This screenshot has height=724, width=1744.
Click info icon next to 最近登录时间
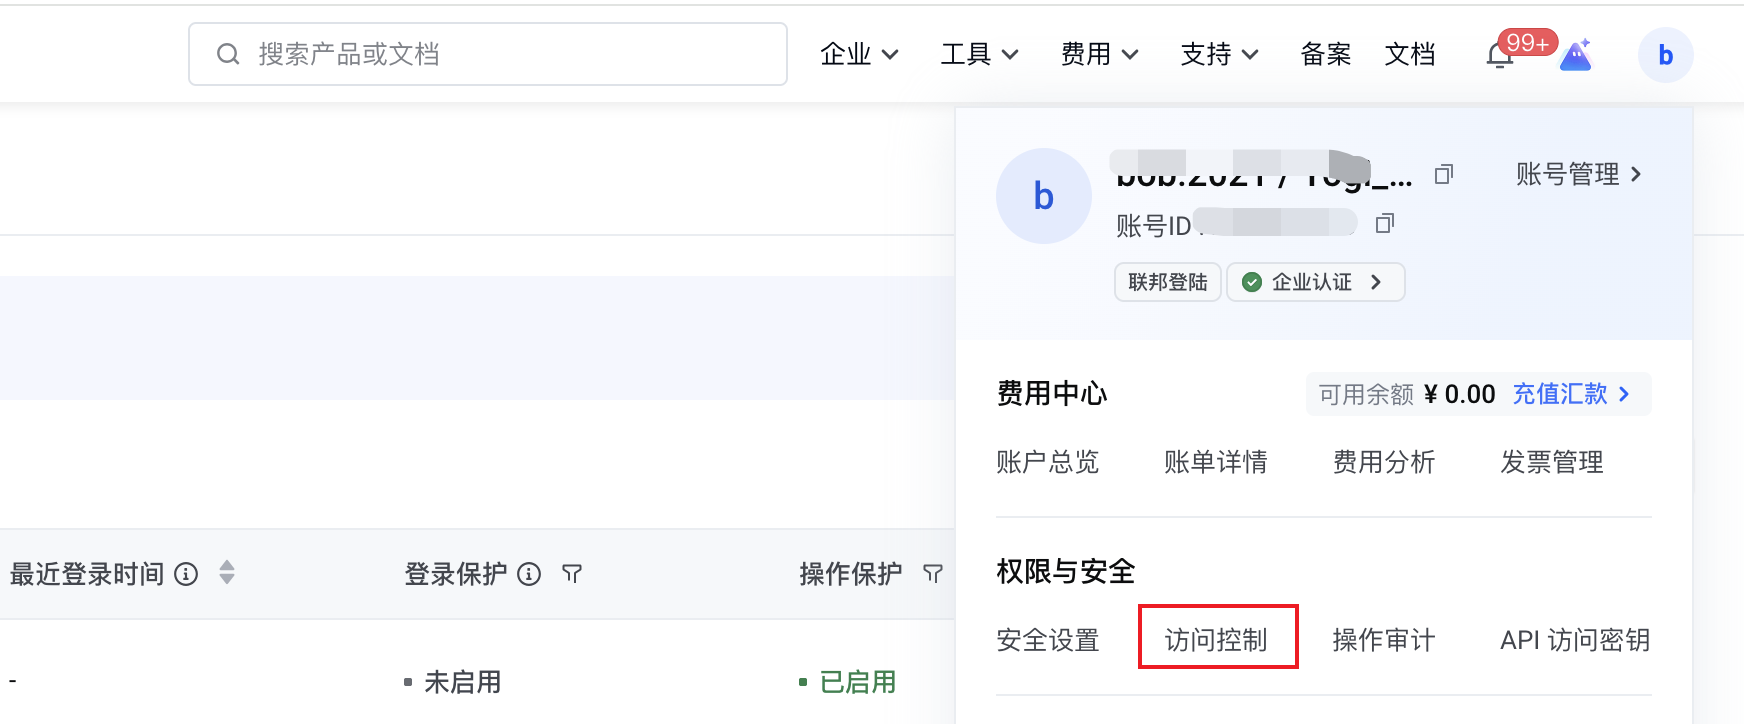(x=186, y=574)
